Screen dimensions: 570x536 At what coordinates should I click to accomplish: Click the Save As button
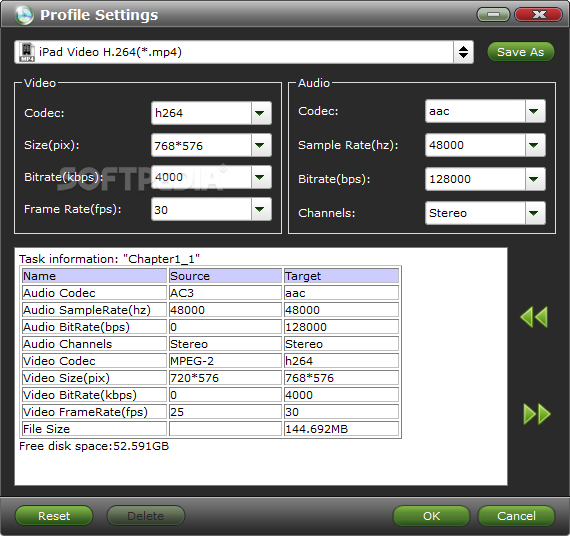[x=521, y=52]
